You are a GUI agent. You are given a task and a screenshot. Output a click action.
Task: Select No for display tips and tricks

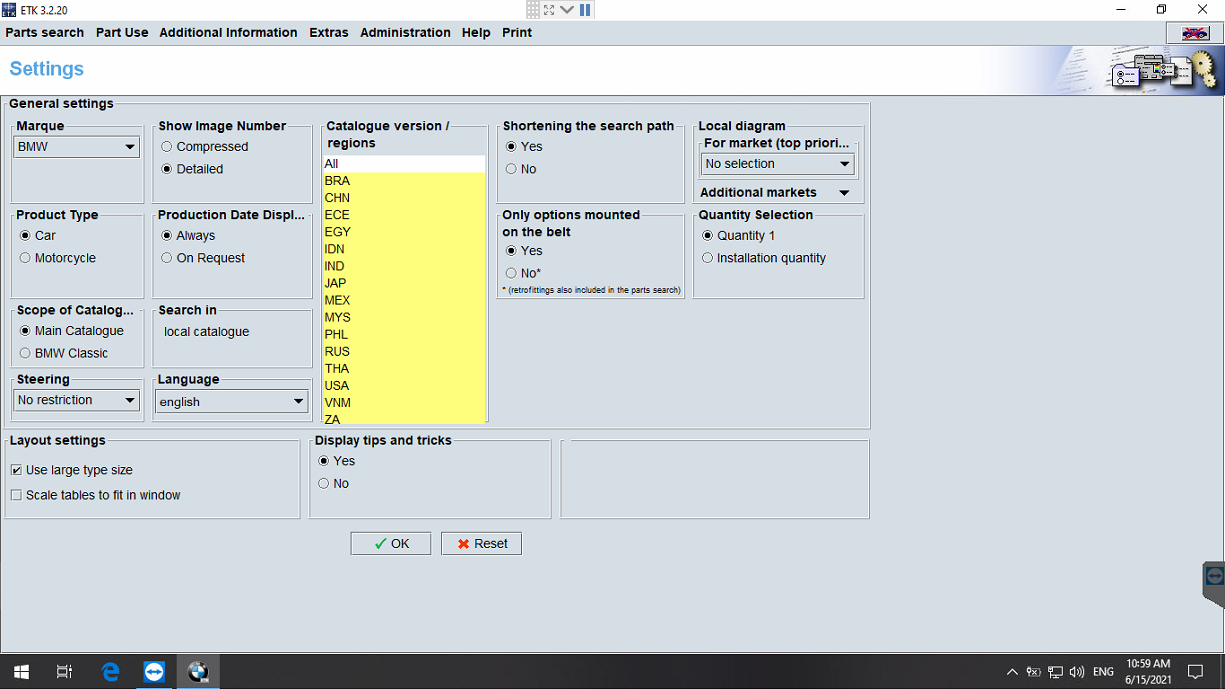click(x=333, y=484)
